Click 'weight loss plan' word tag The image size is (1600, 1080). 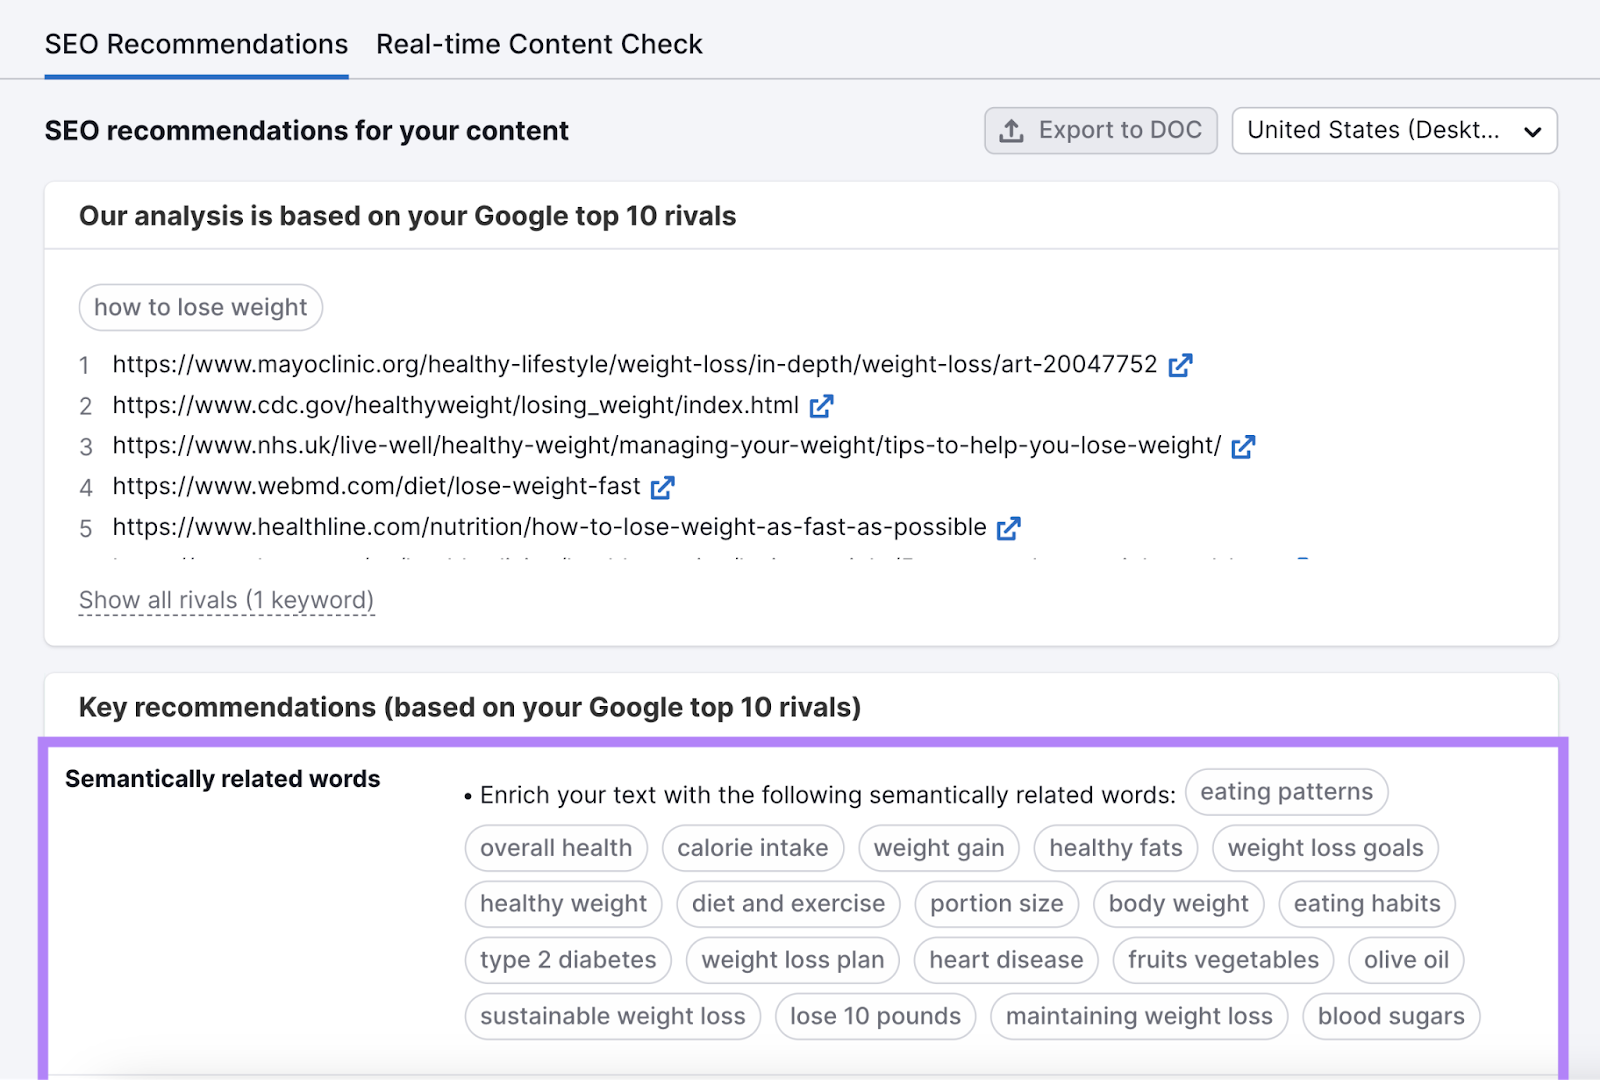click(x=793, y=960)
